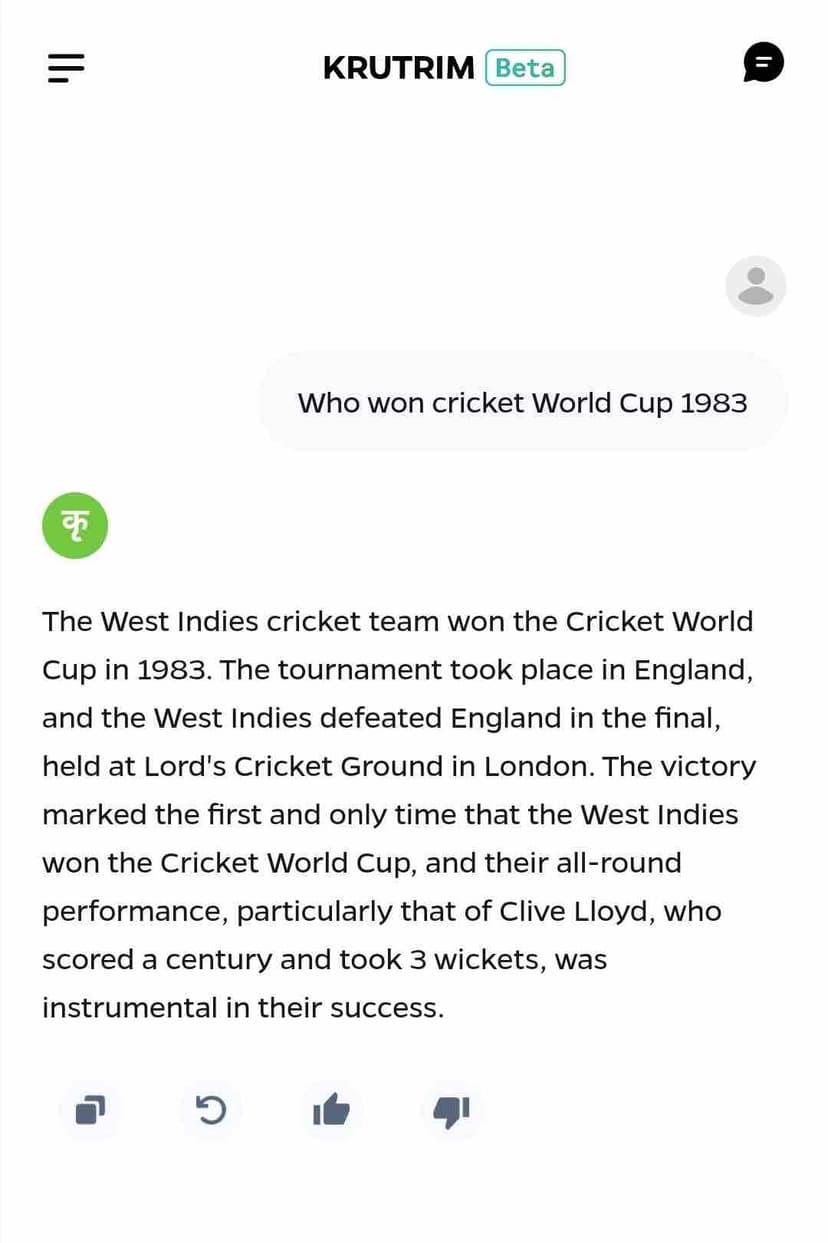Click the word "century" in the response
Screen dimensions: 828x1243
point(218,960)
